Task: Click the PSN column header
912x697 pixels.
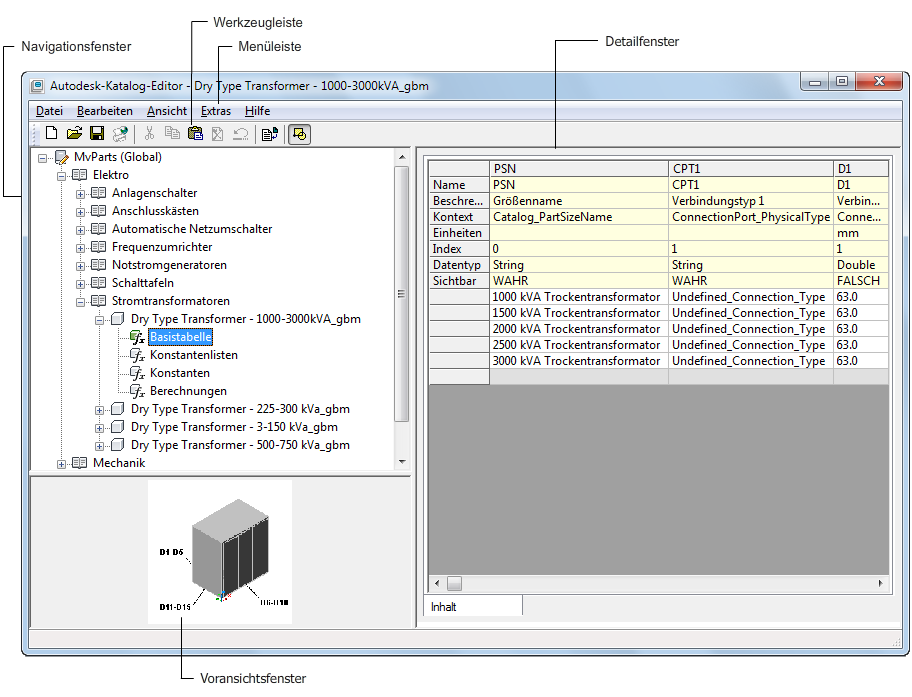Action: [579, 169]
